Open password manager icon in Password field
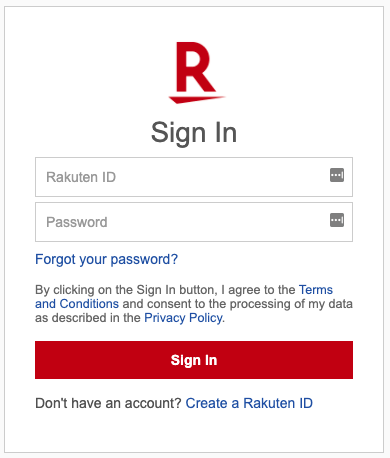This screenshot has height=458, width=390. click(x=337, y=220)
